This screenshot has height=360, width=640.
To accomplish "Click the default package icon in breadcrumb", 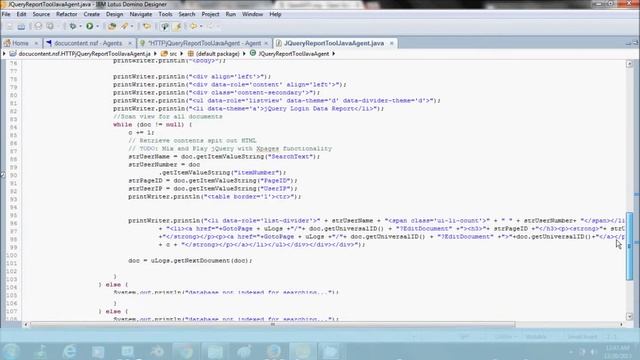I will (191, 53).
